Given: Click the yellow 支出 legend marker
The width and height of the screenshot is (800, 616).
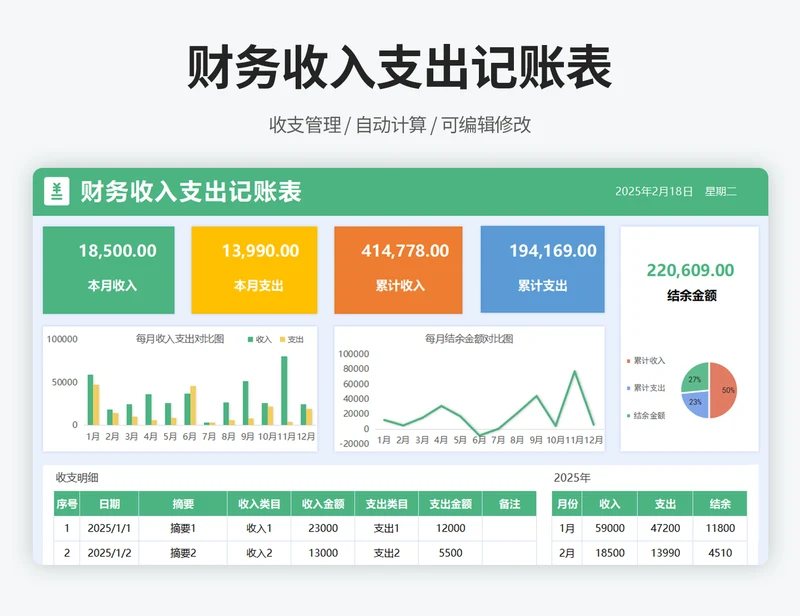Looking at the screenshot, I should click(283, 339).
